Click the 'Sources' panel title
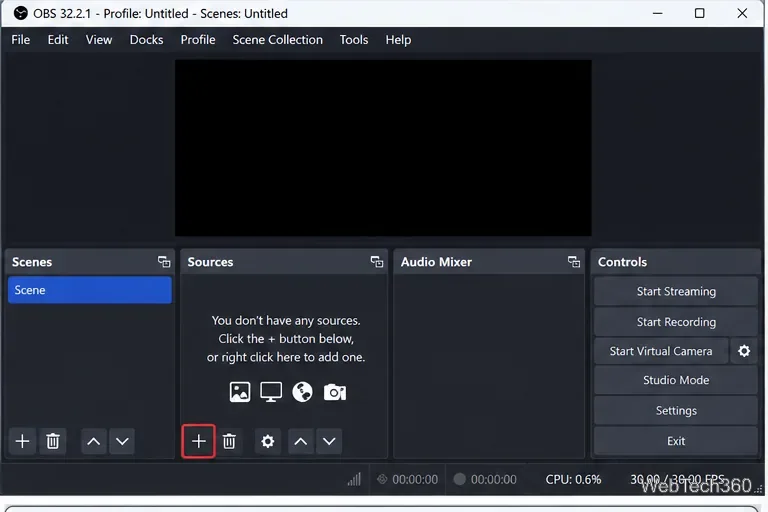 click(x=210, y=262)
